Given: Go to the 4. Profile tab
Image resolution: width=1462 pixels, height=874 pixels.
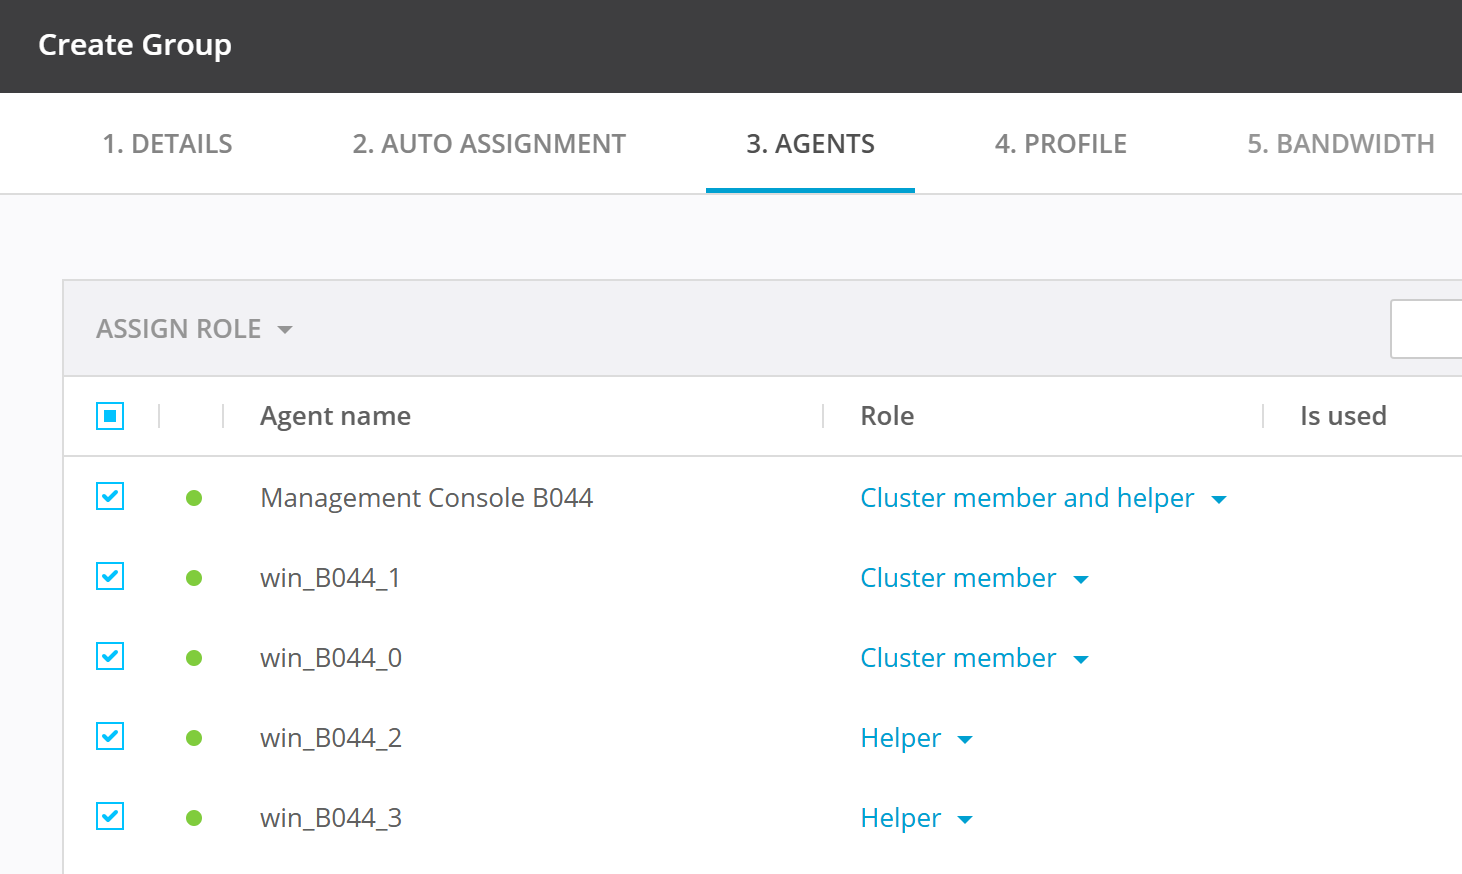Looking at the screenshot, I should point(1060,144).
